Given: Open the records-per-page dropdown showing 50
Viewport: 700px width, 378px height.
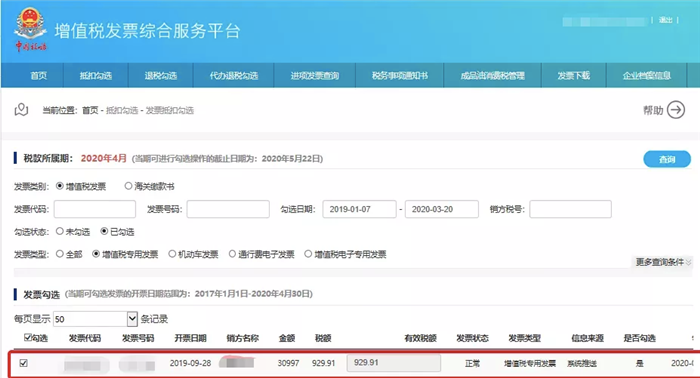Looking at the screenshot, I should [x=95, y=319].
